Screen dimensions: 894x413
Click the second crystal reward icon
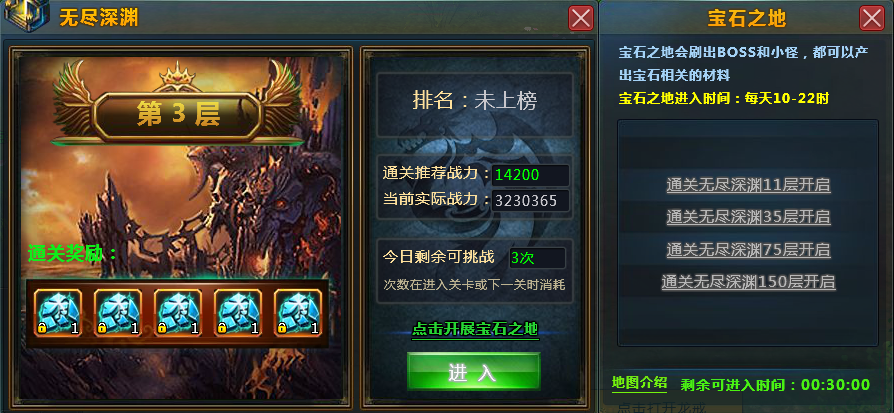(x=117, y=313)
